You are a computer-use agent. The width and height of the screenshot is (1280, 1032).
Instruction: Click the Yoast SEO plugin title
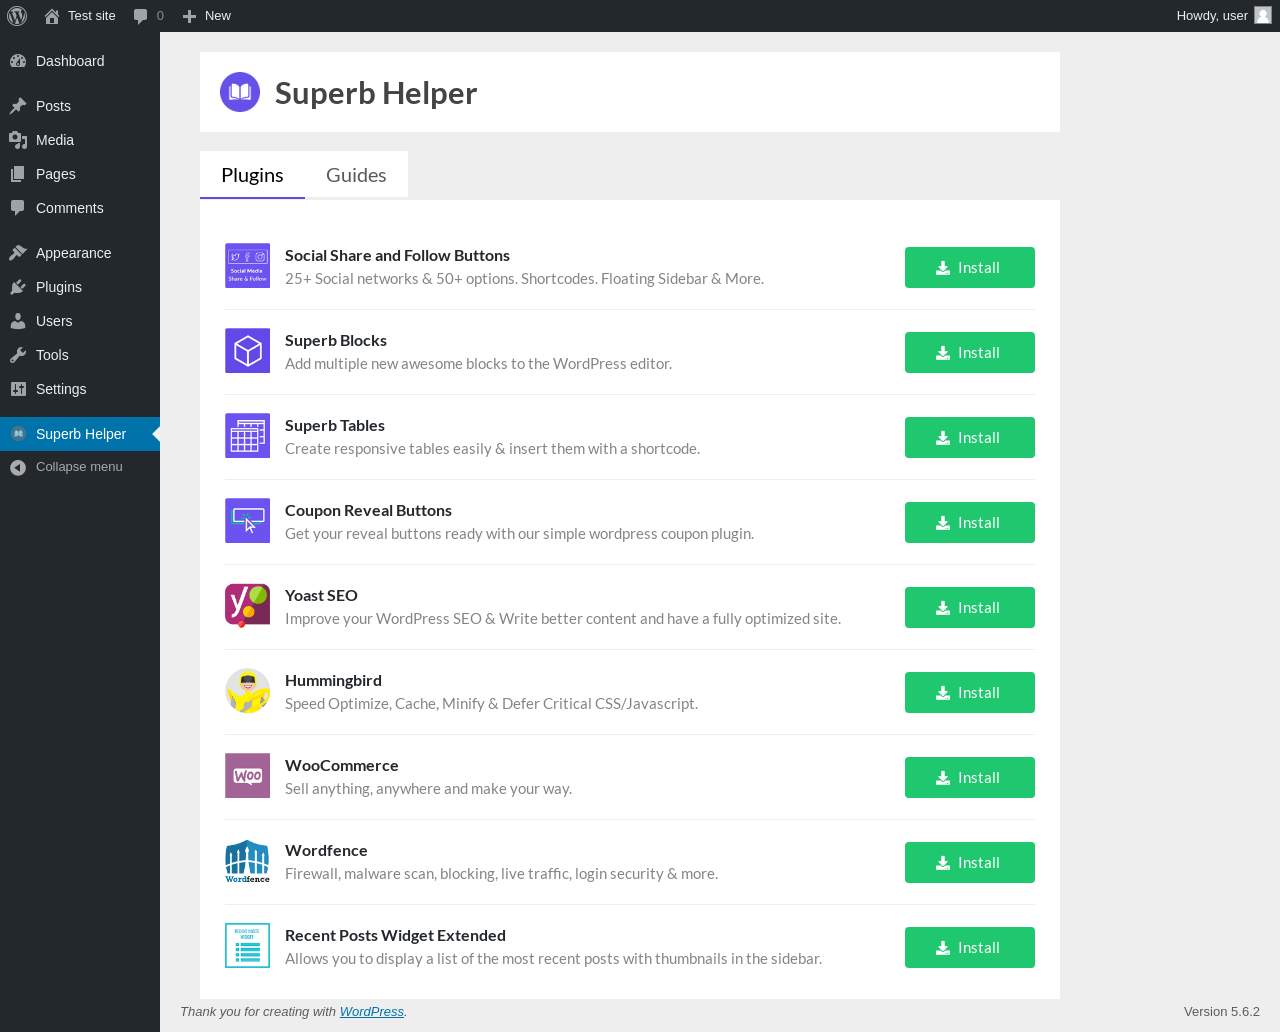tap(321, 596)
